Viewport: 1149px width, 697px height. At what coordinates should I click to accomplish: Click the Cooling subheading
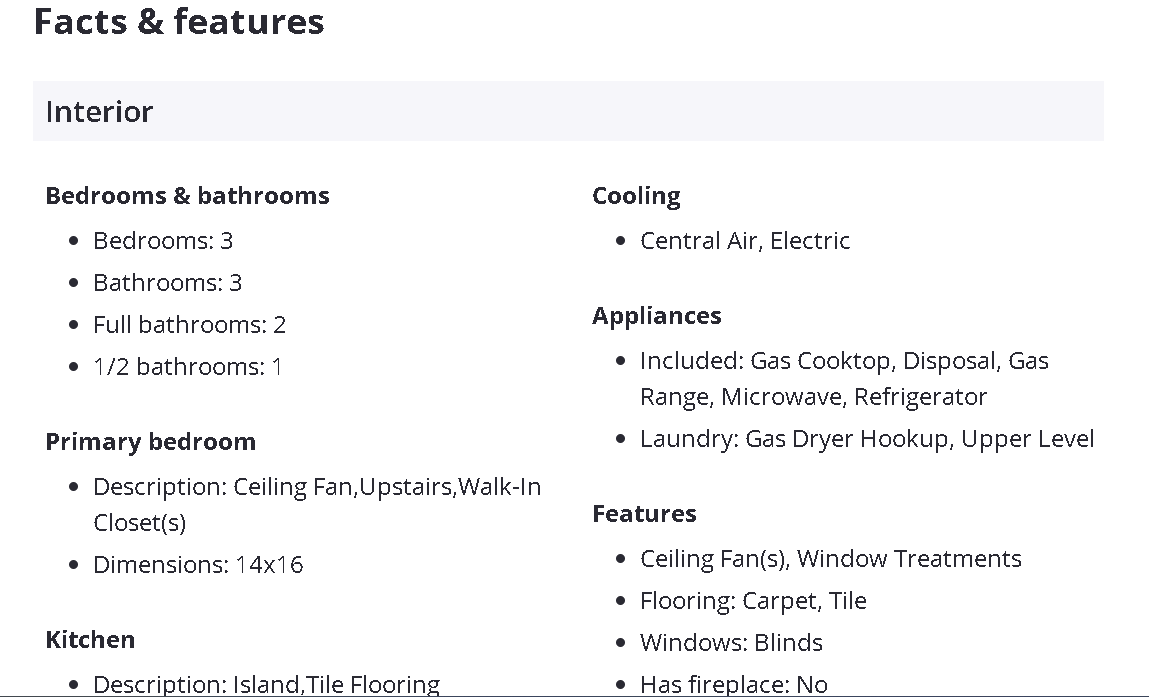pos(636,196)
